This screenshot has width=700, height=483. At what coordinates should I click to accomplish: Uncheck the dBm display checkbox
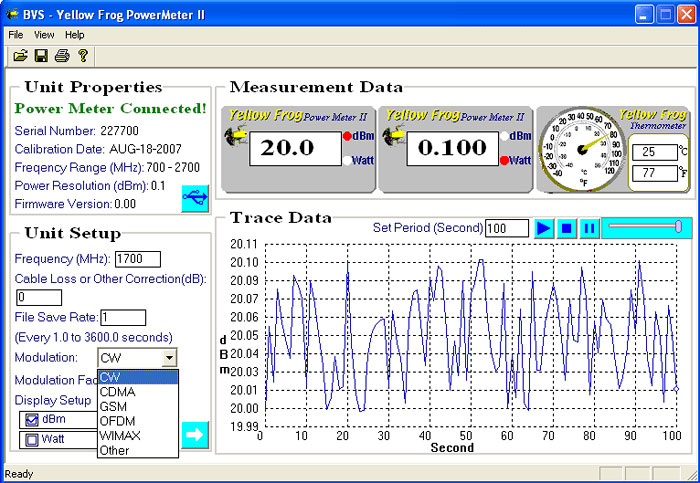point(32,420)
